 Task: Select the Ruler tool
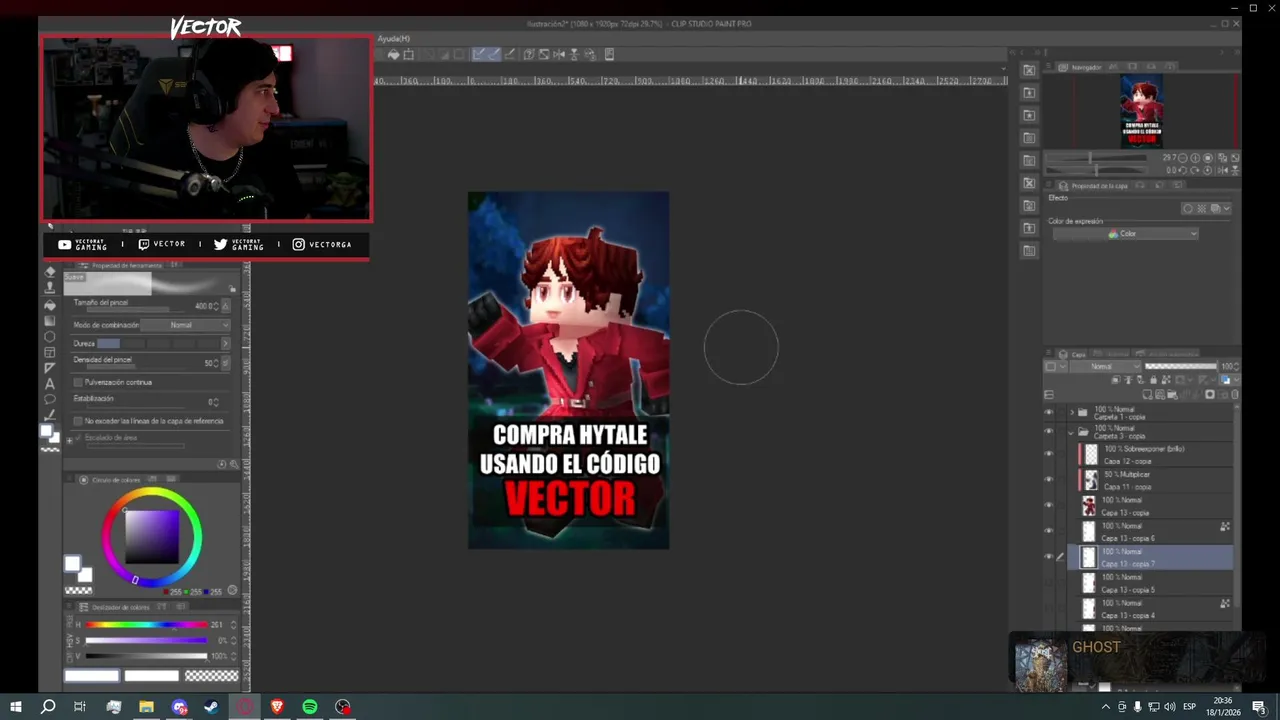click(x=50, y=368)
